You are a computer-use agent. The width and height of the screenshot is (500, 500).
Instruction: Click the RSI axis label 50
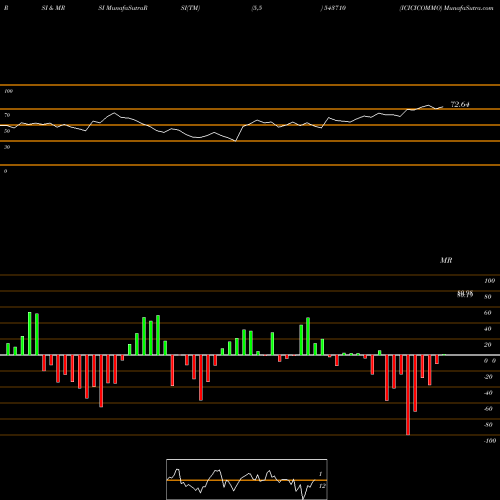(x=7, y=131)
